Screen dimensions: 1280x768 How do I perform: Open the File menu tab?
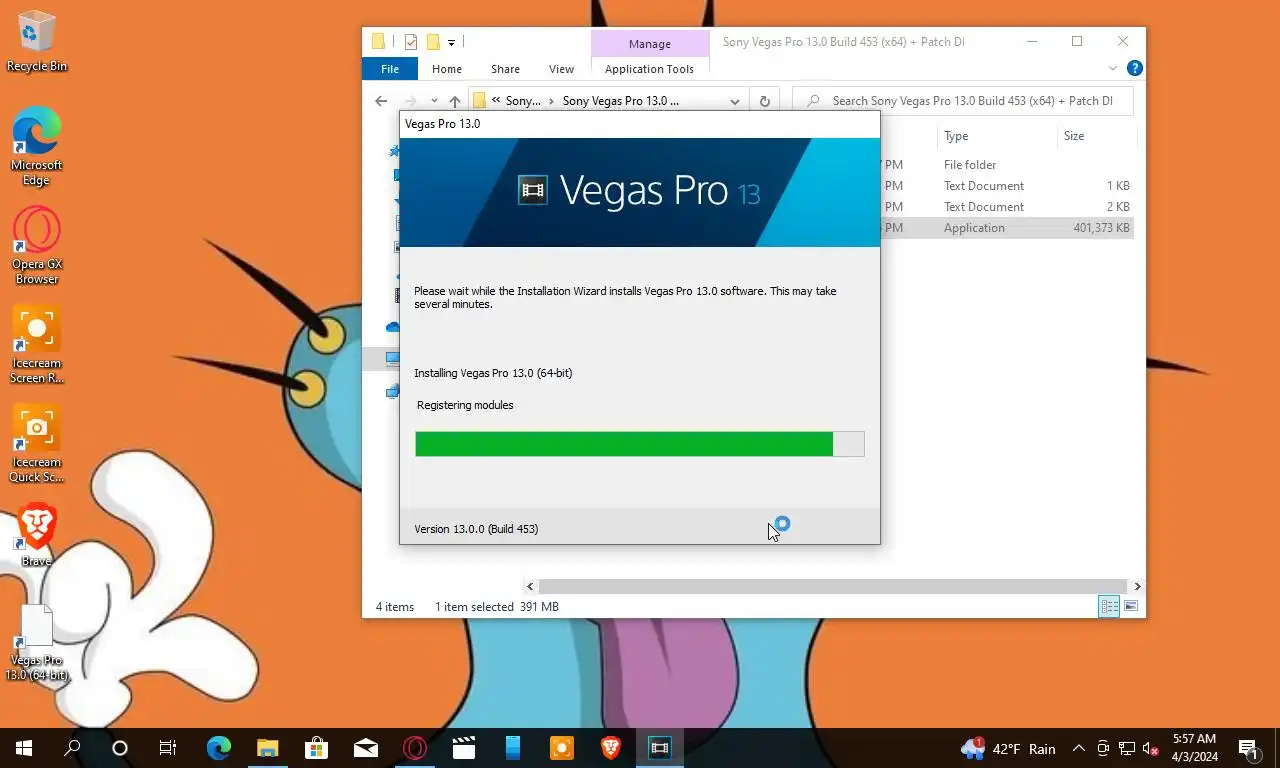[x=390, y=69]
